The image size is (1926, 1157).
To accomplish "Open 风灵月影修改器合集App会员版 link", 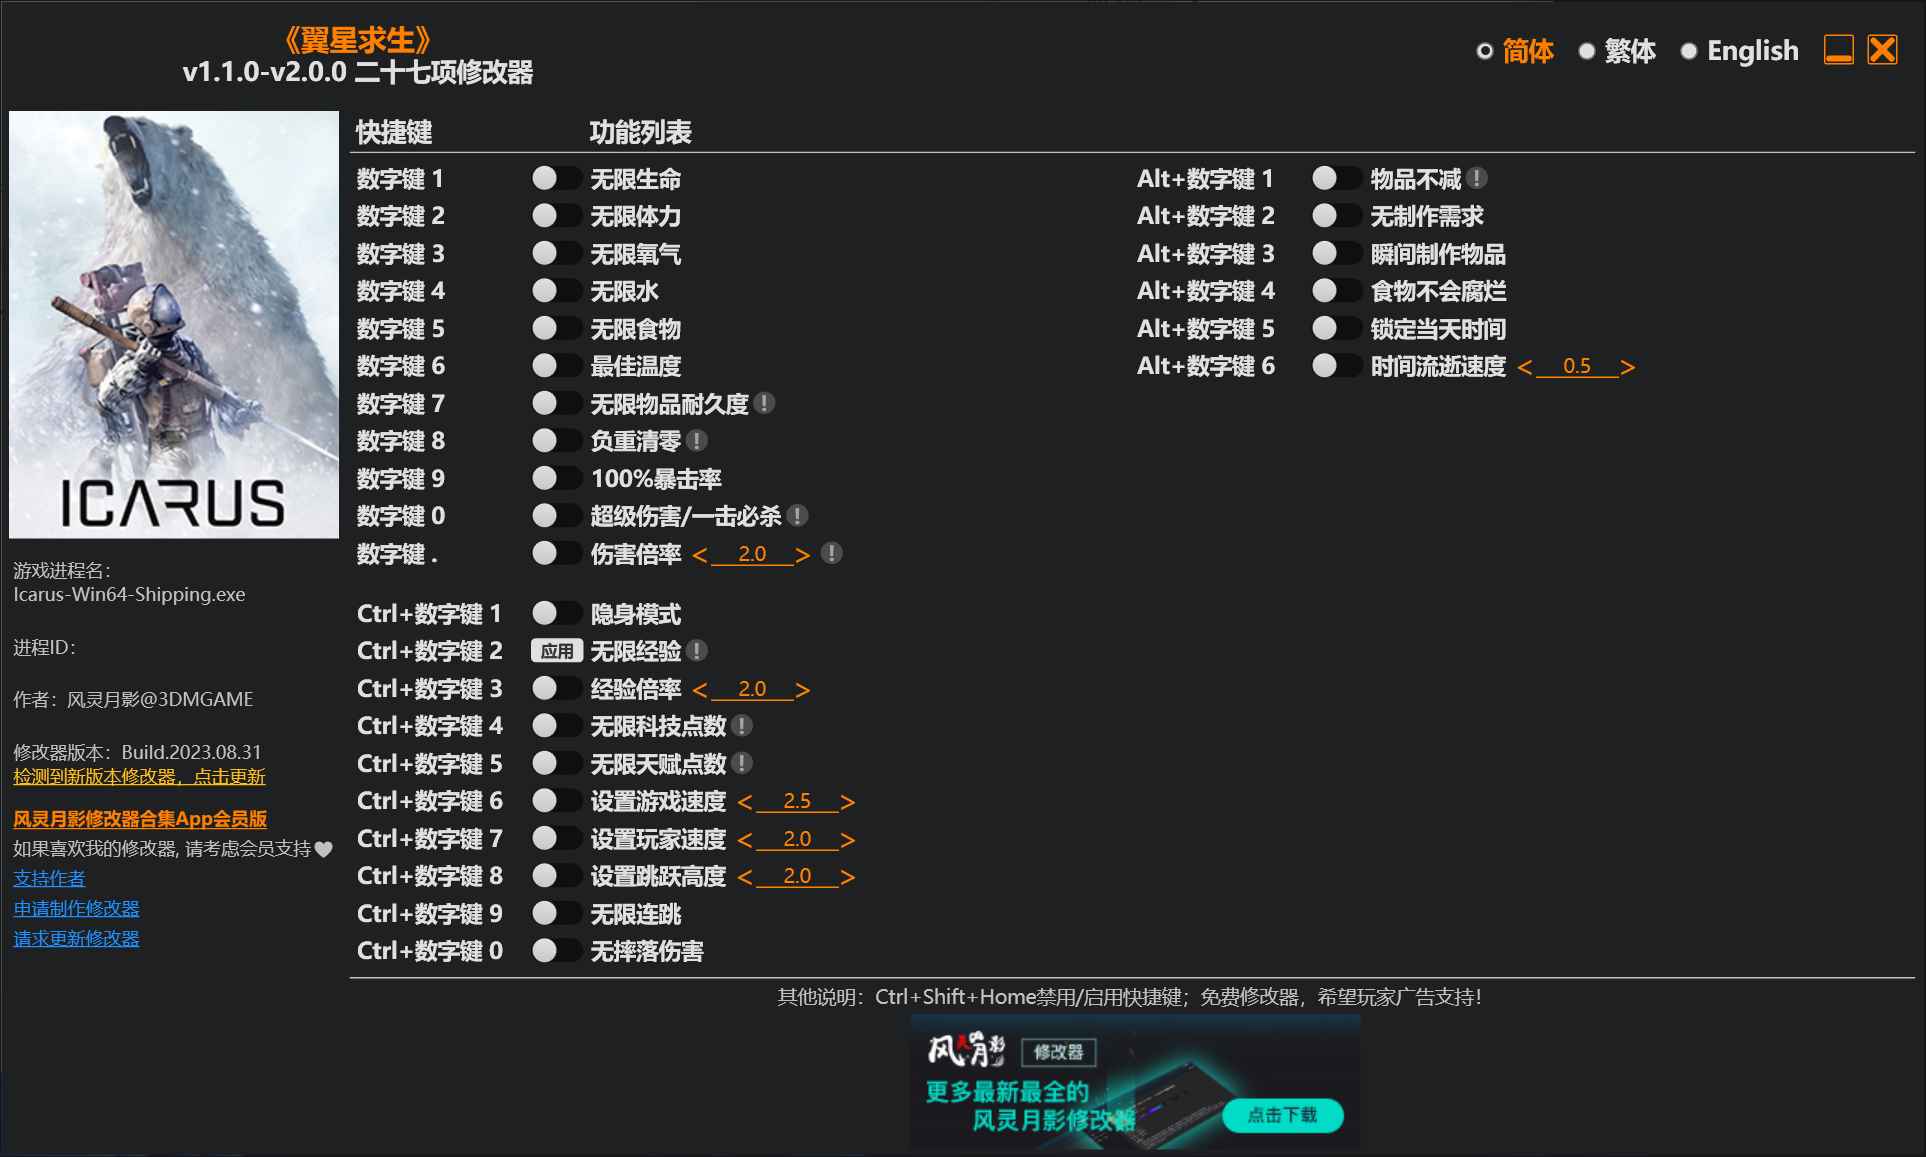I will [137, 819].
